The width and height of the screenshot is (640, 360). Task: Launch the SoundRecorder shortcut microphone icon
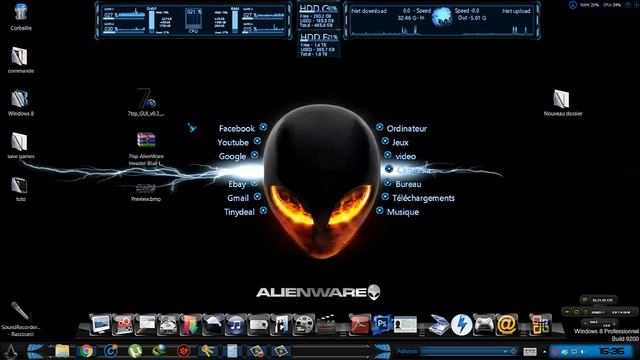tap(19, 311)
